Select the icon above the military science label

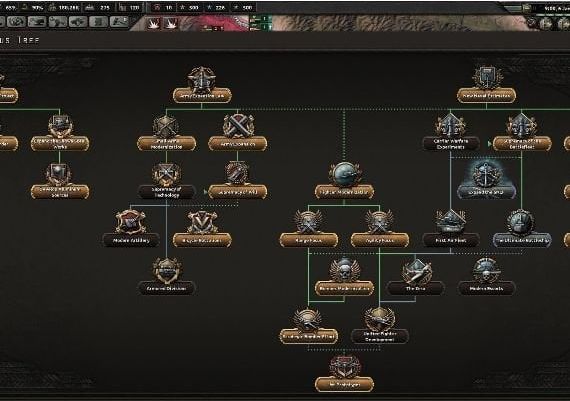pos(59,175)
